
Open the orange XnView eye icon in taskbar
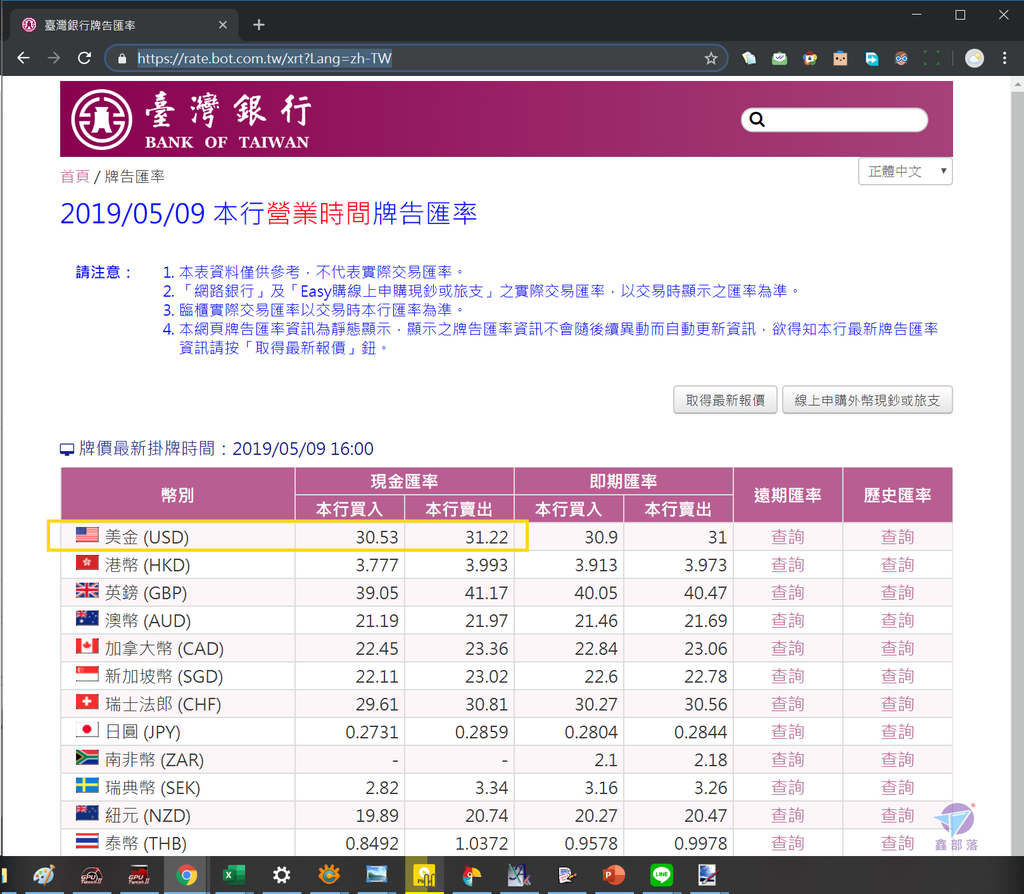click(x=329, y=874)
